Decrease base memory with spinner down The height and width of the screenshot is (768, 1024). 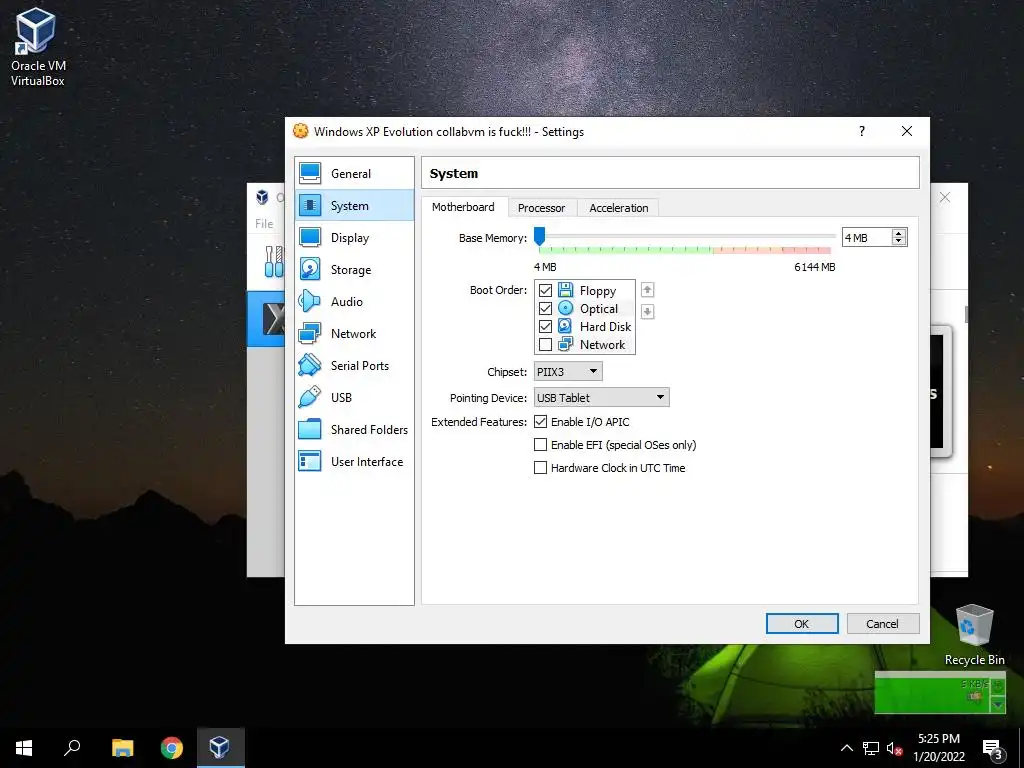[899, 241]
